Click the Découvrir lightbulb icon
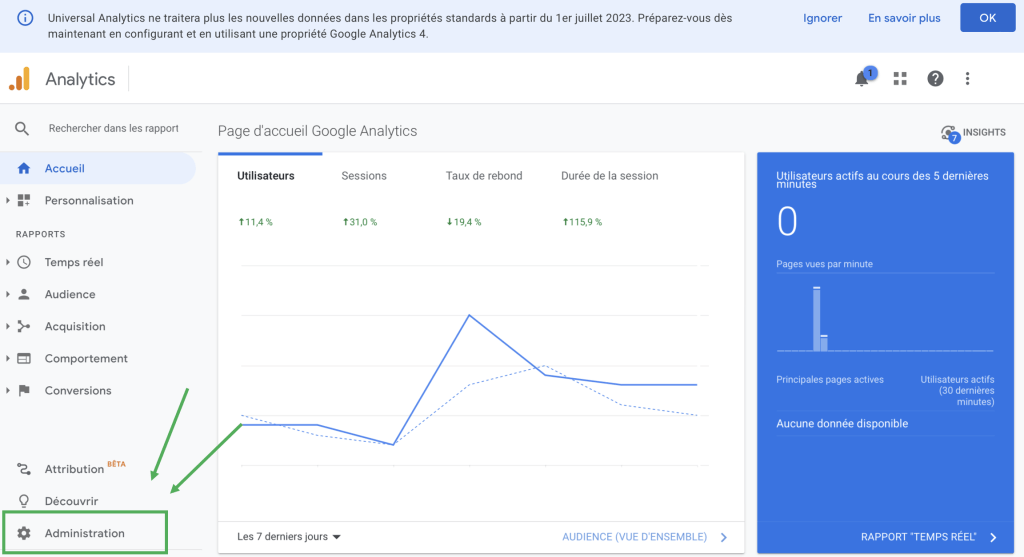 tap(24, 501)
